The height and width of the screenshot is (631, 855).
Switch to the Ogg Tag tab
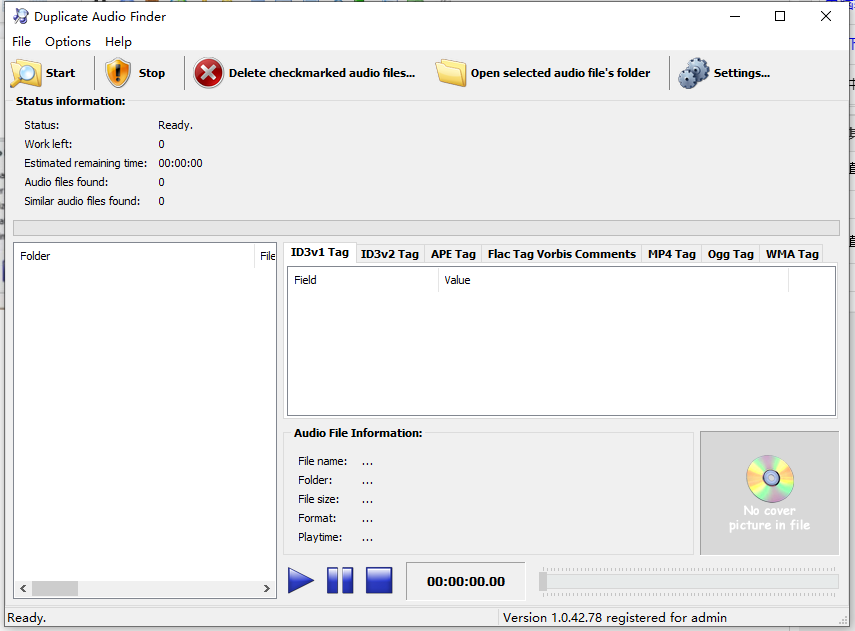click(731, 254)
